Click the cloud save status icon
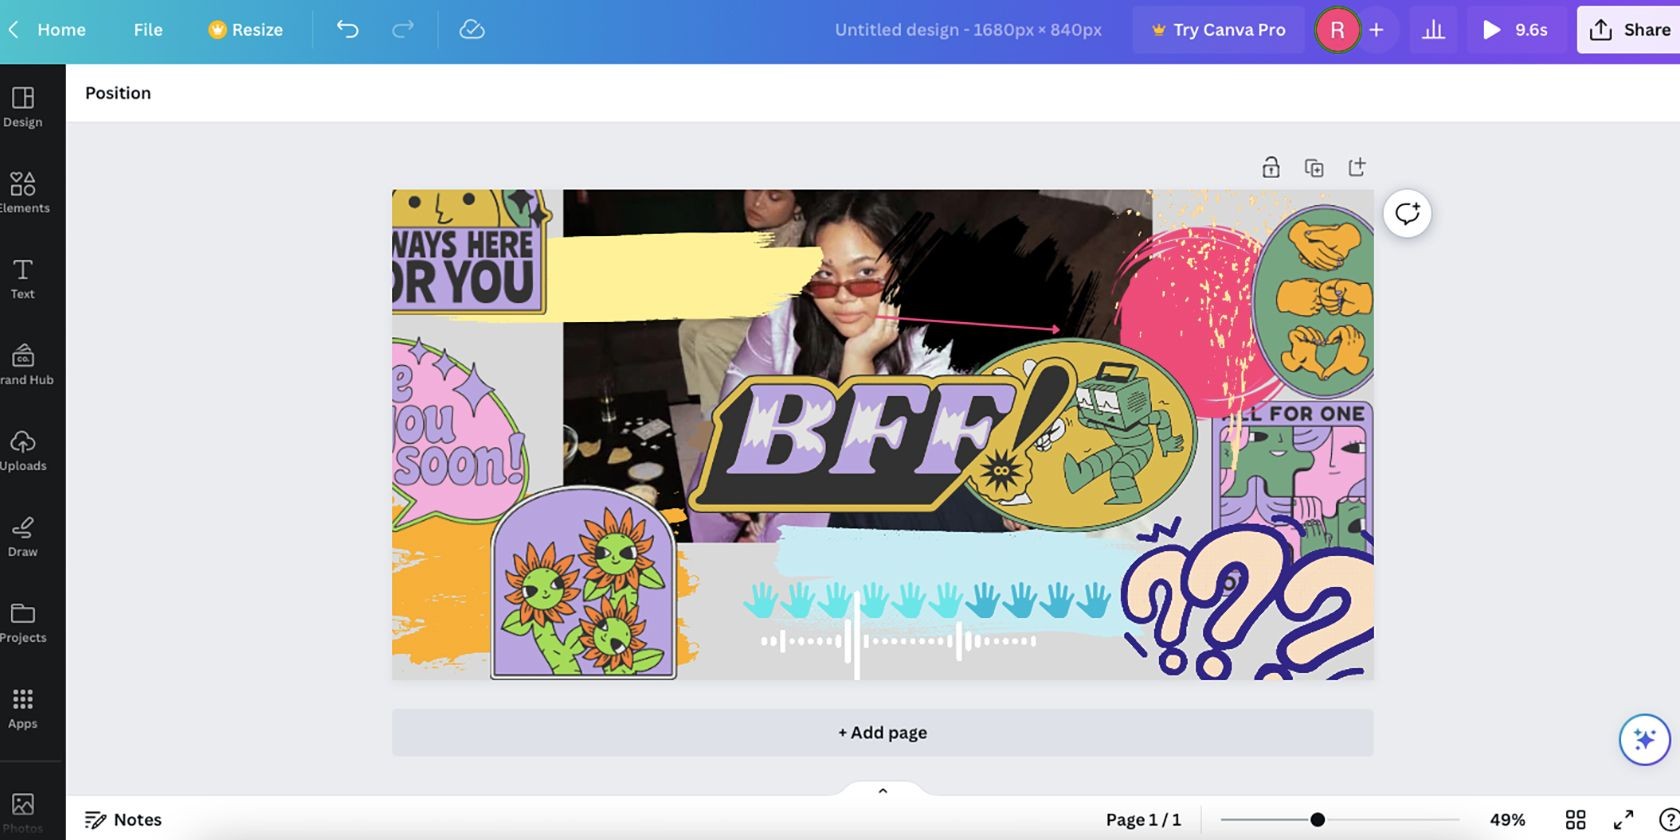Image resolution: width=1680 pixels, height=840 pixels. (x=472, y=30)
